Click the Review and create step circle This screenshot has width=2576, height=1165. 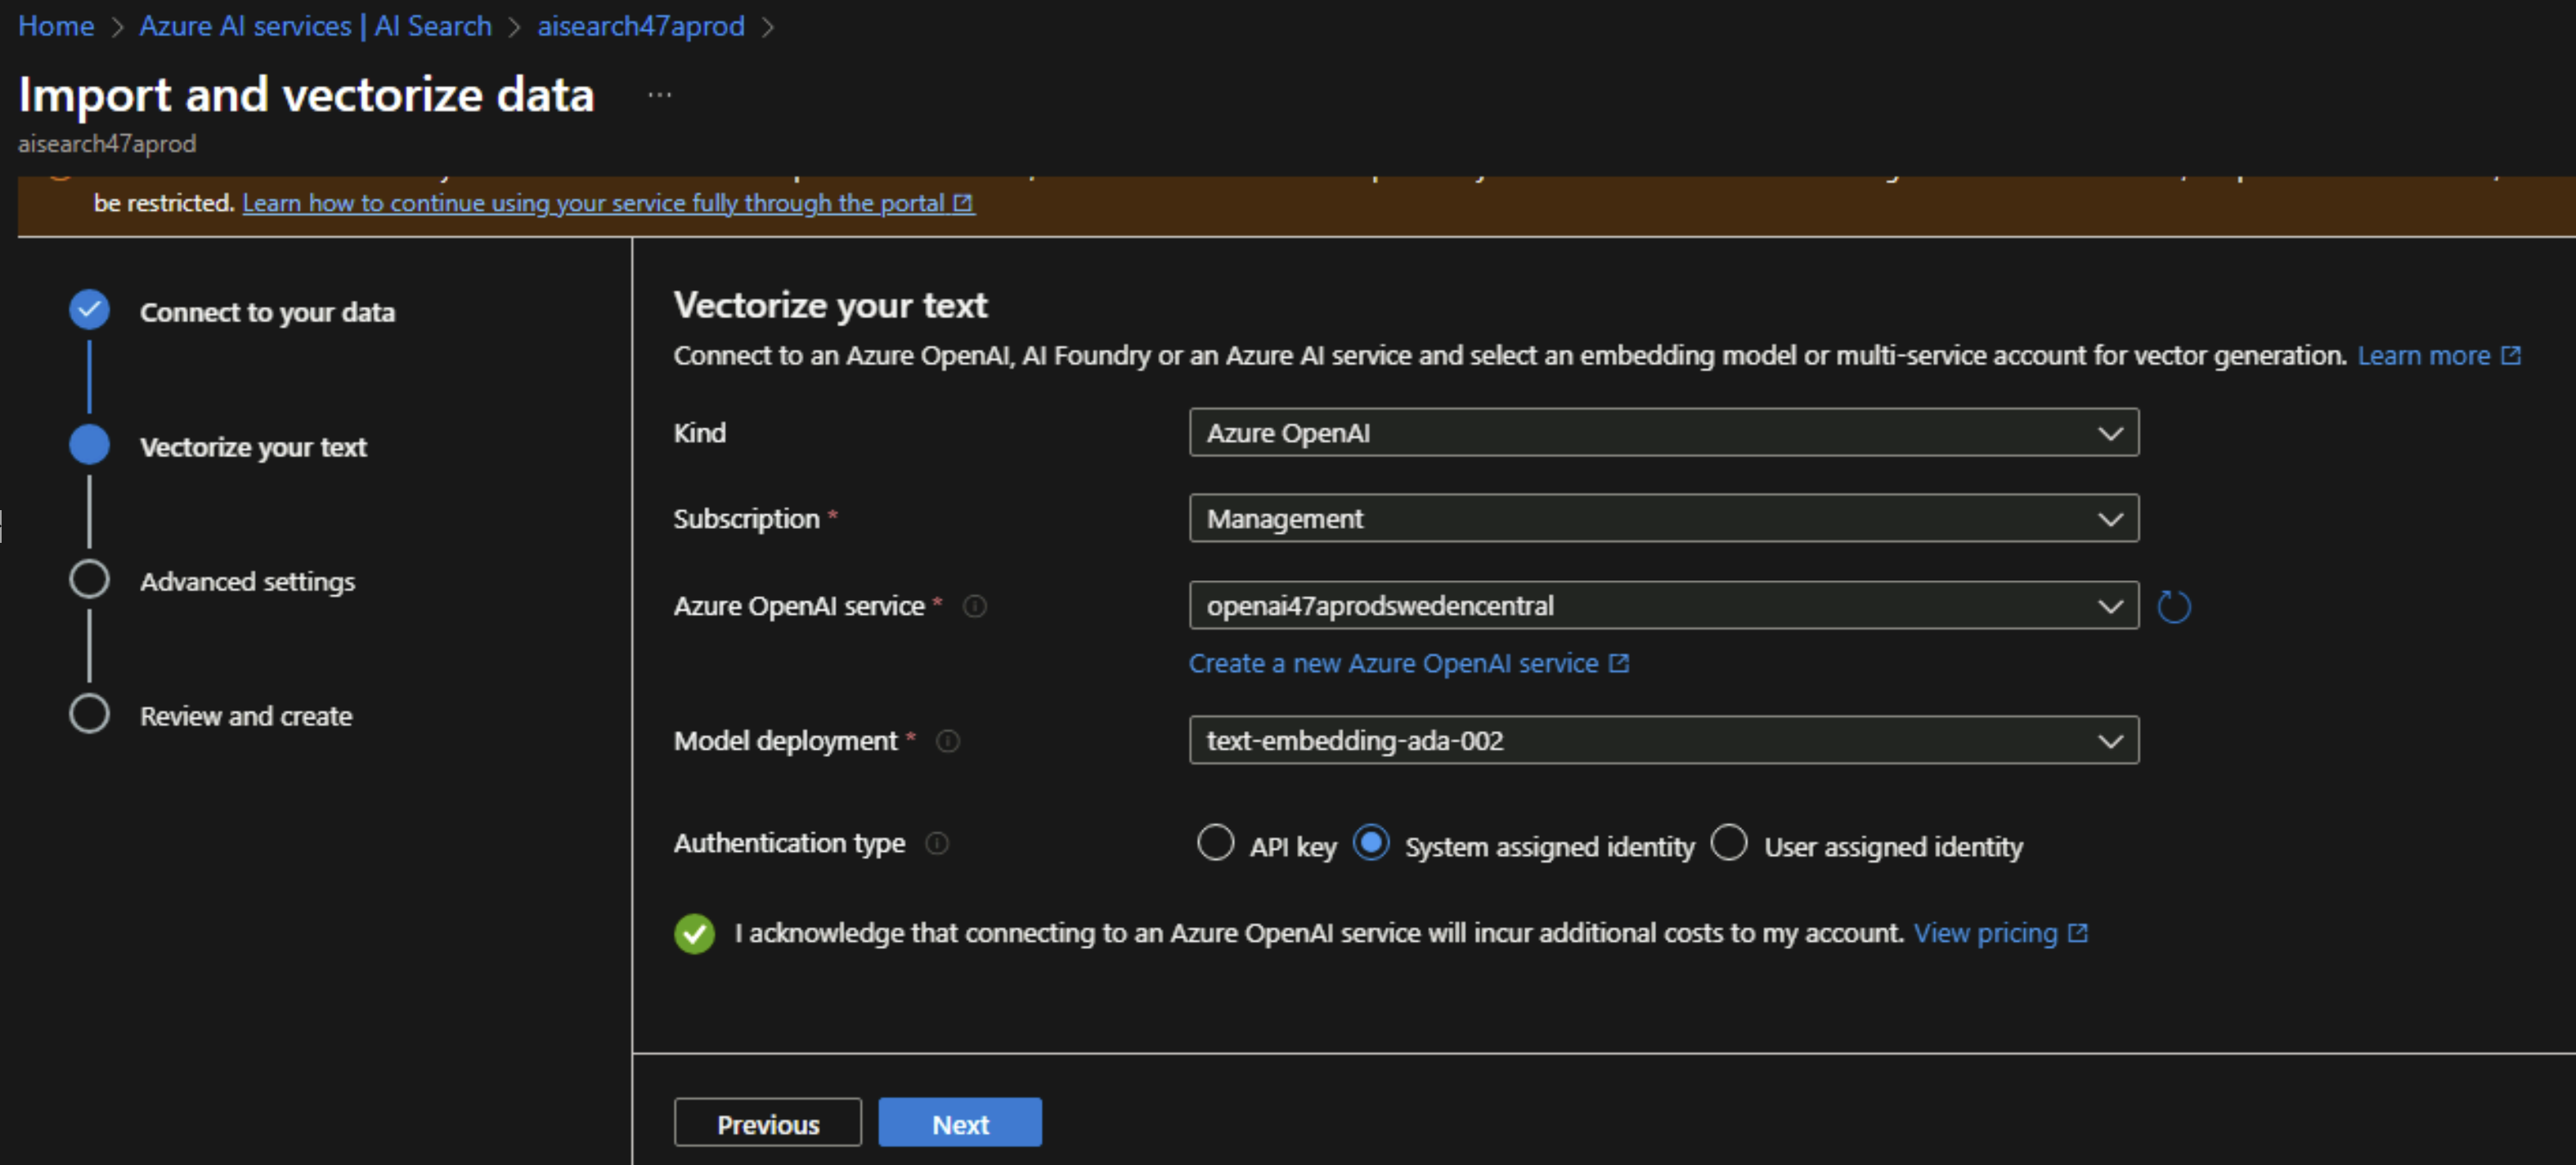point(90,714)
